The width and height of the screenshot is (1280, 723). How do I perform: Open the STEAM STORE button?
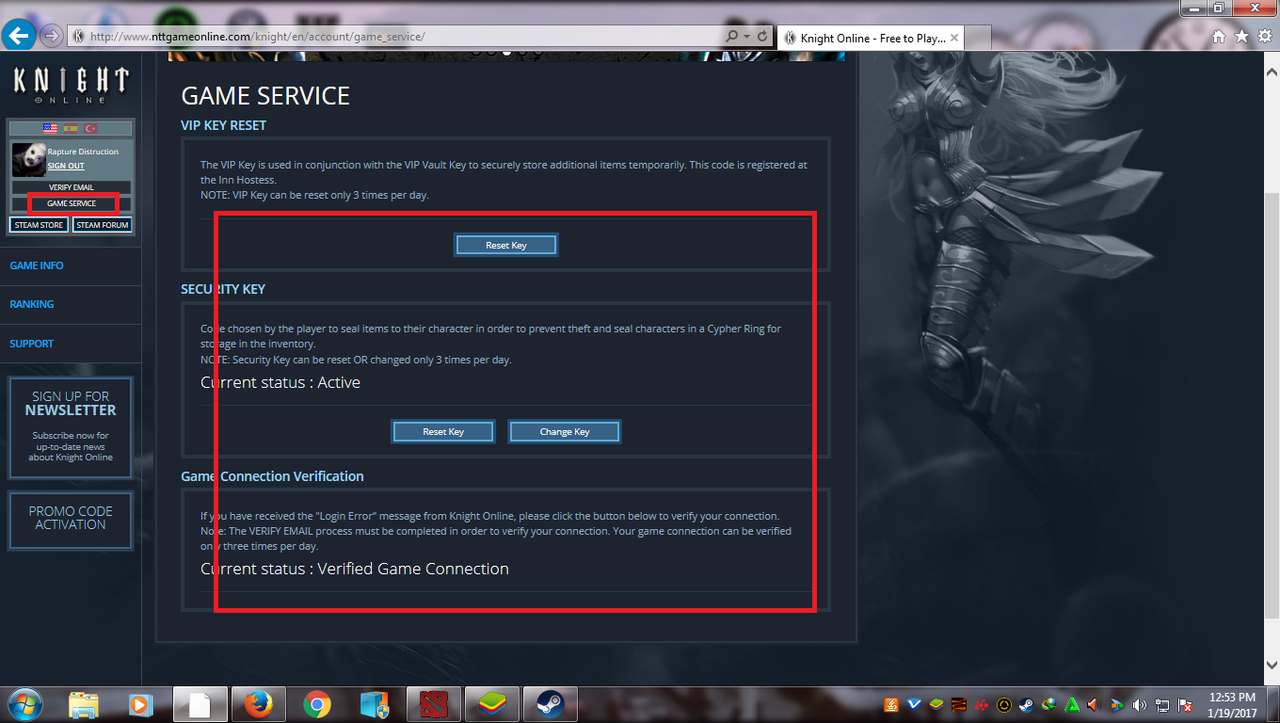[39, 225]
